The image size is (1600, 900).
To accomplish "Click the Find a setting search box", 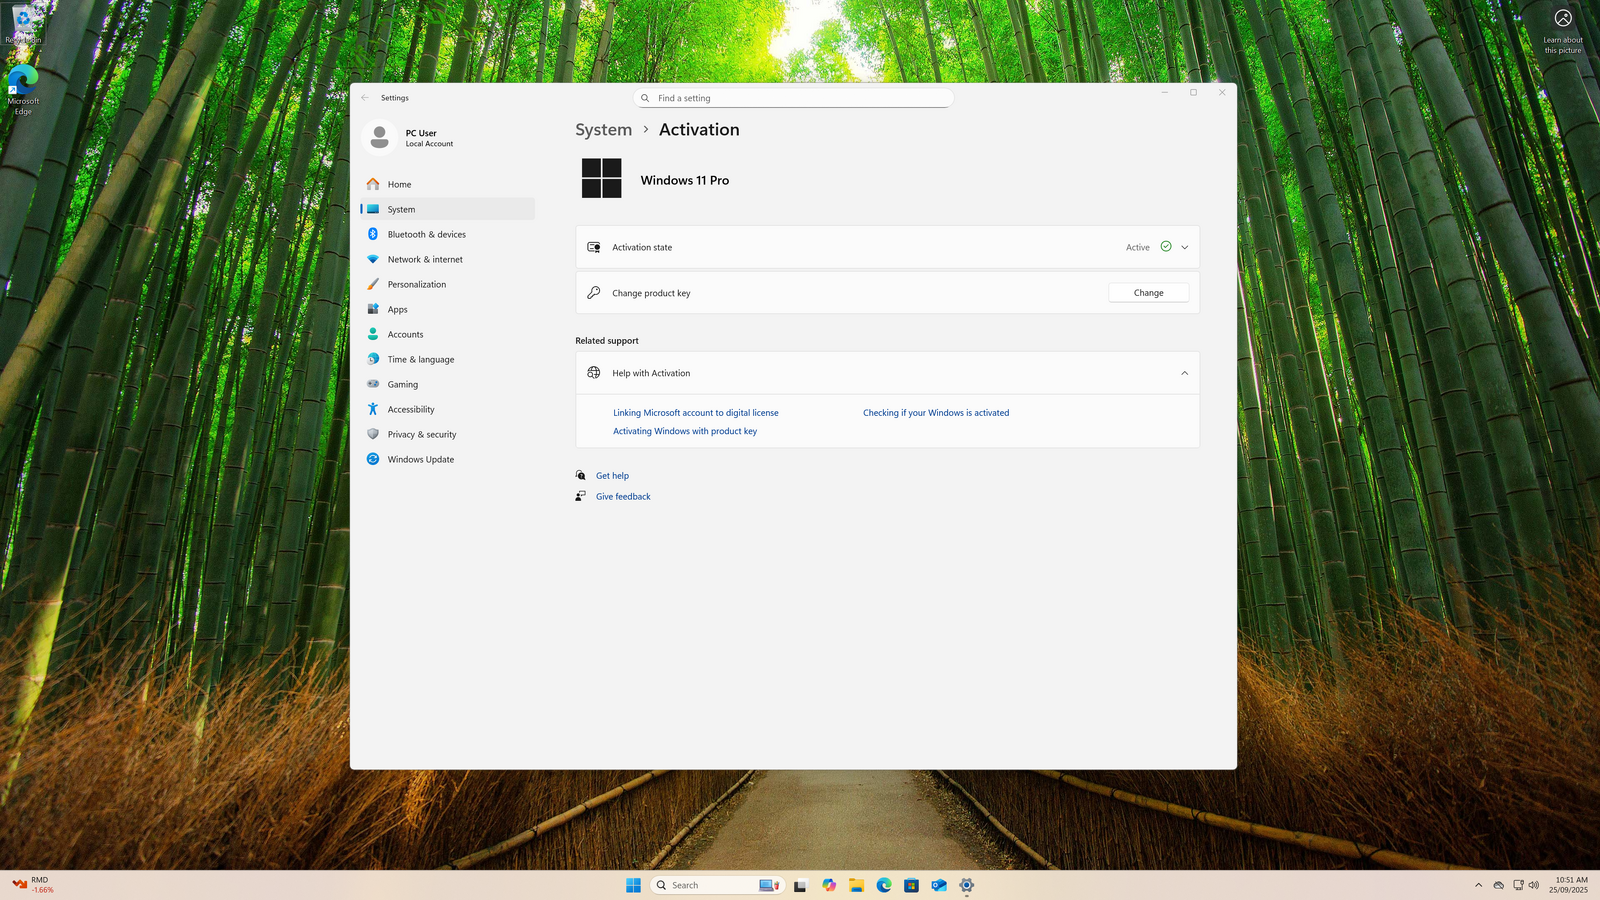I will click(x=793, y=98).
